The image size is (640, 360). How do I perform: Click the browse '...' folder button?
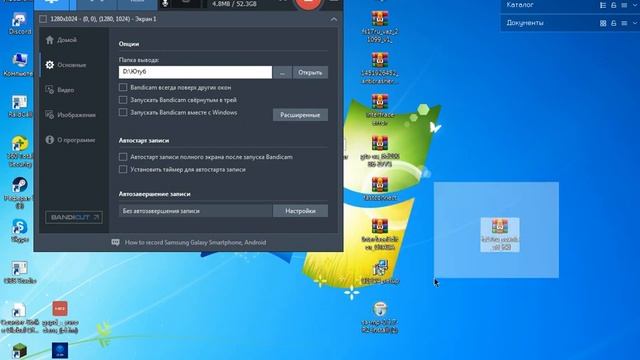(x=282, y=72)
